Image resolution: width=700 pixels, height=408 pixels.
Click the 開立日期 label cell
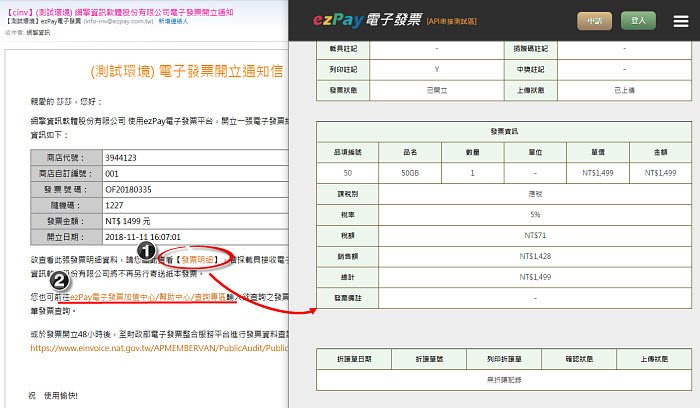pyautogui.click(x=66, y=237)
